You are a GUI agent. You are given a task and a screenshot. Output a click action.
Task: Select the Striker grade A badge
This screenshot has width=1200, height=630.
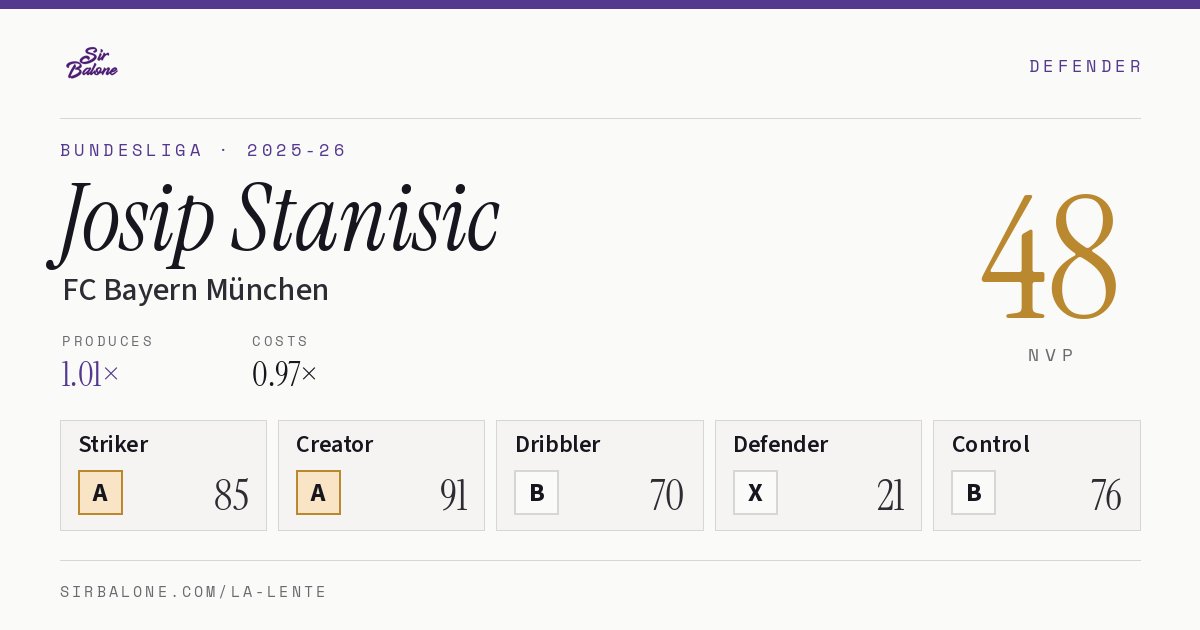[x=100, y=493]
